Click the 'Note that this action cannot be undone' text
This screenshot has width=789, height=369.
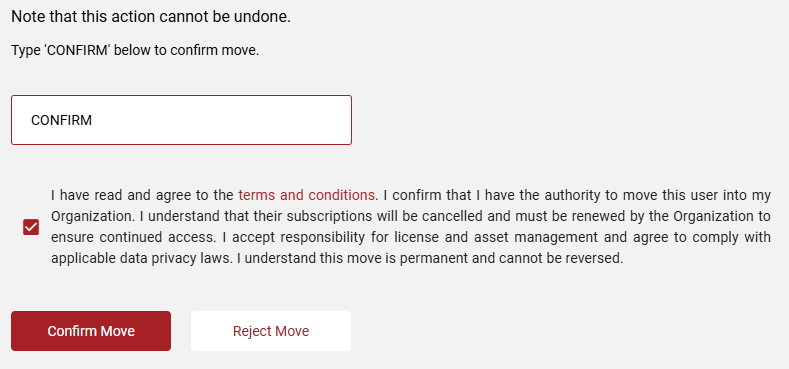click(151, 17)
